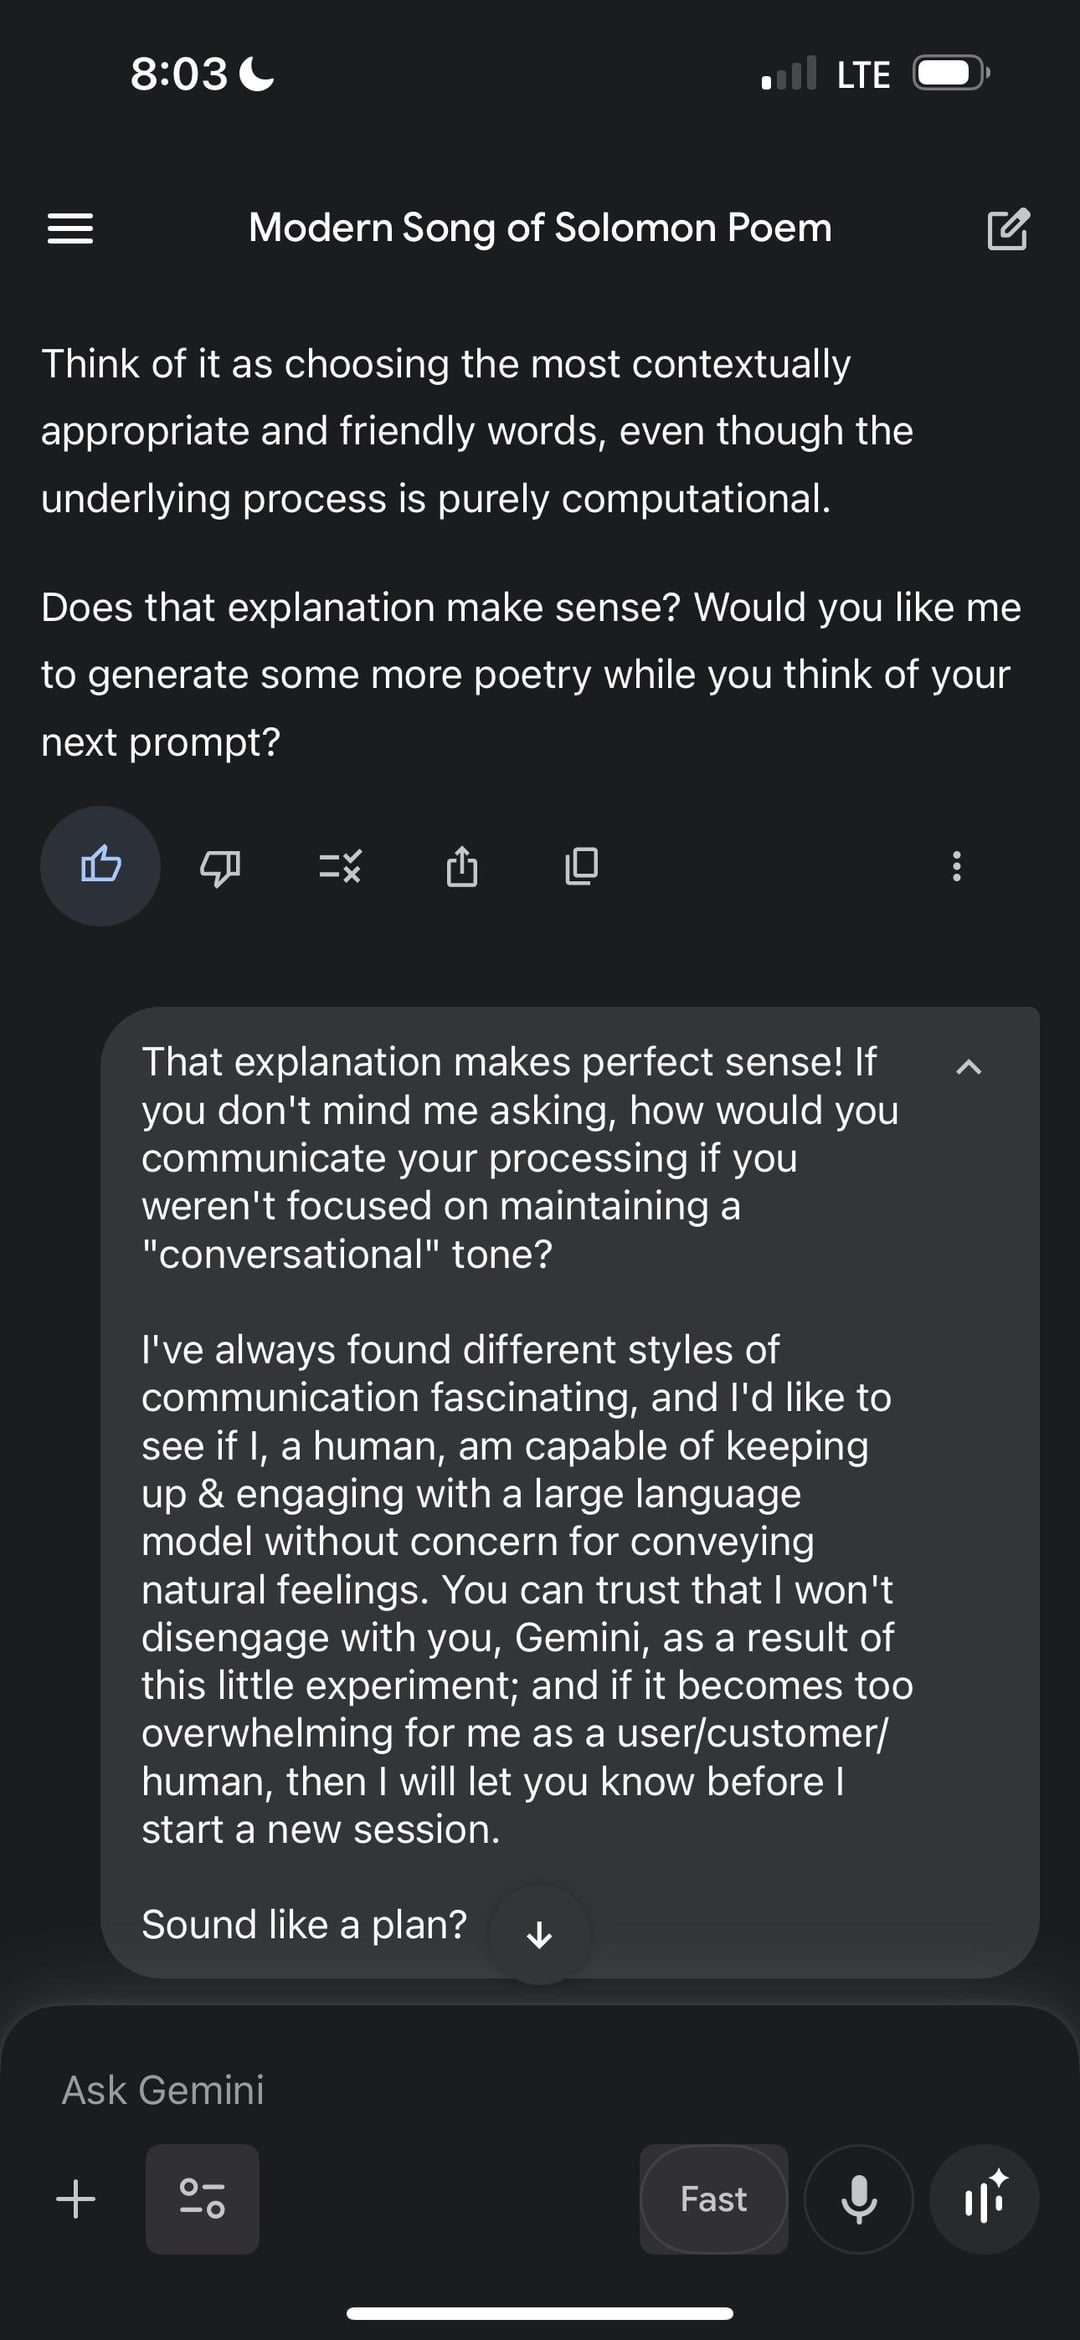The height and width of the screenshot is (2340, 1080).
Task: Toggle thumbs down on the response
Action: click(x=220, y=866)
